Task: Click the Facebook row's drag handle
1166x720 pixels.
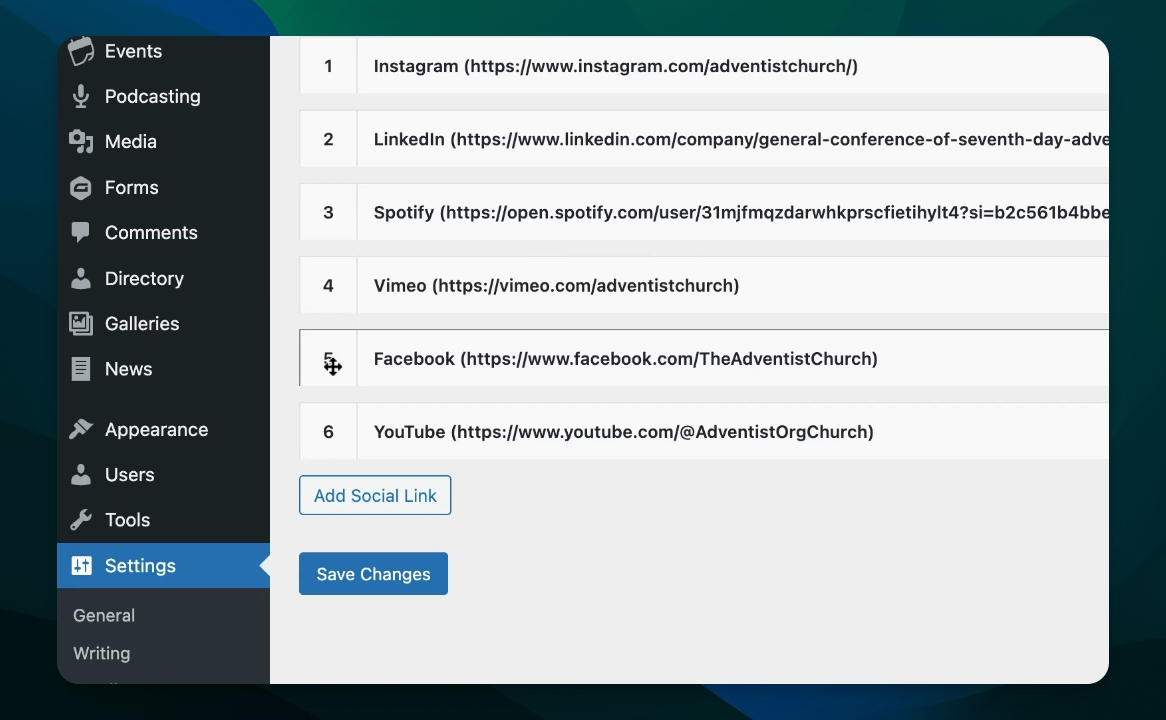Action: coord(328,359)
